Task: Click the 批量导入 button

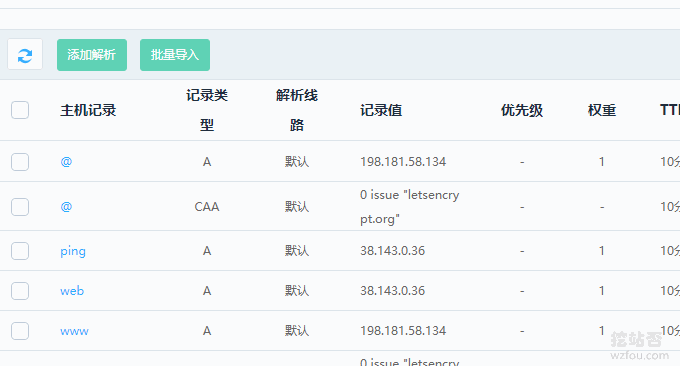Action: (x=175, y=55)
